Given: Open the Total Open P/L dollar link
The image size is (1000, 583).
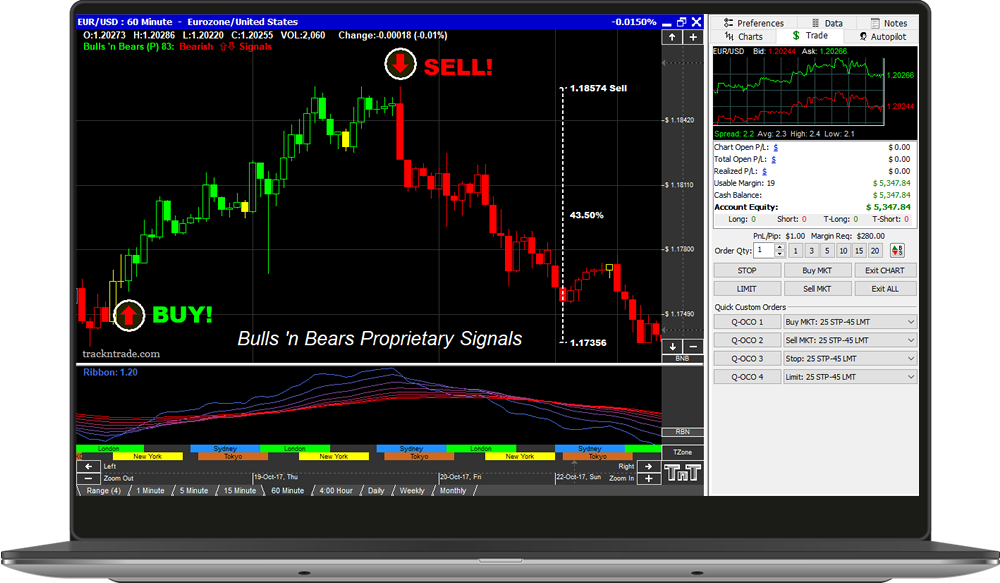Looking at the screenshot, I should 774,159.
